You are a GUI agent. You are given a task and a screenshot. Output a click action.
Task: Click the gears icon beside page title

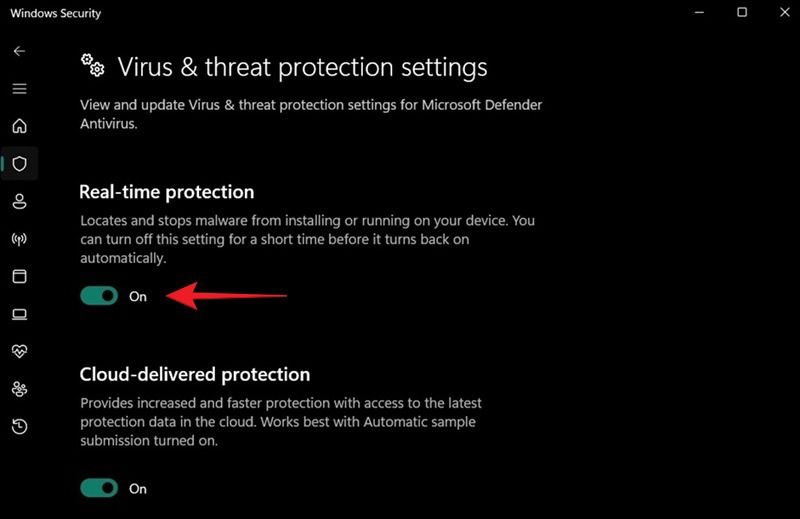(93, 65)
